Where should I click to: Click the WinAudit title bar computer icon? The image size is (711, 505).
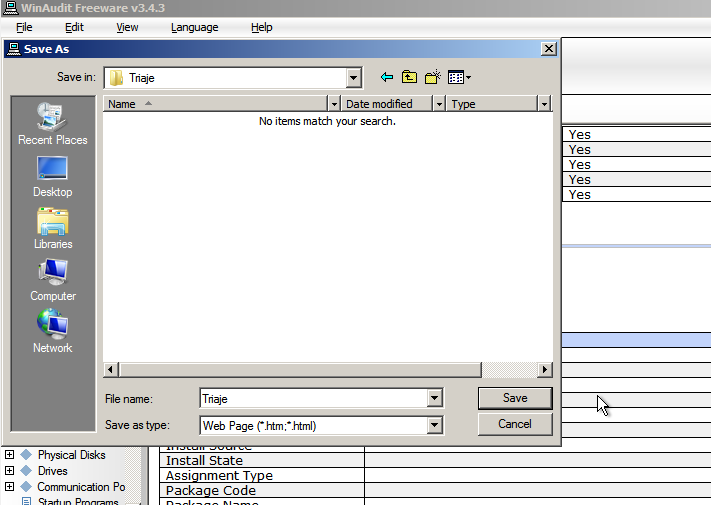[10, 8]
